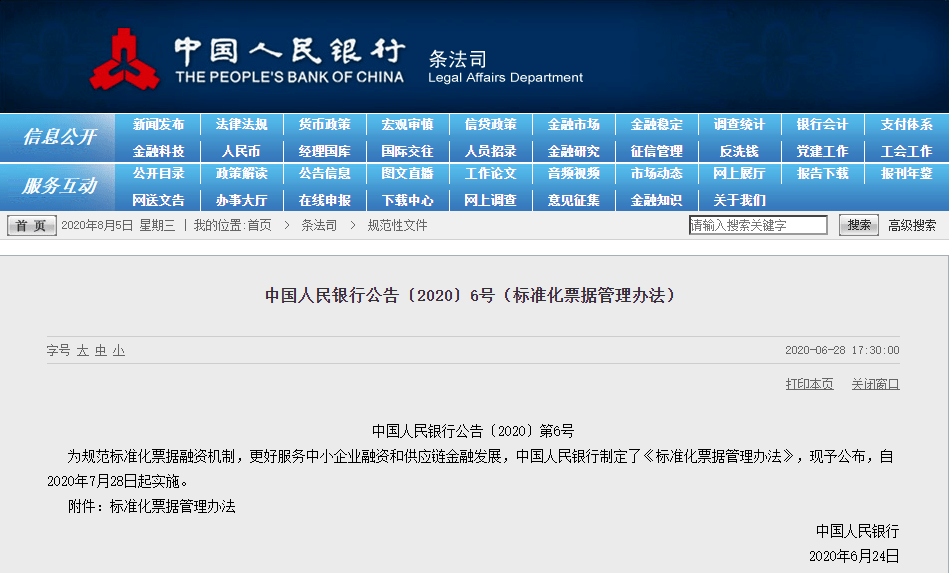This screenshot has height=573, width=949.
Task: Click the 关闭窗口 close window link
Action: (875, 384)
